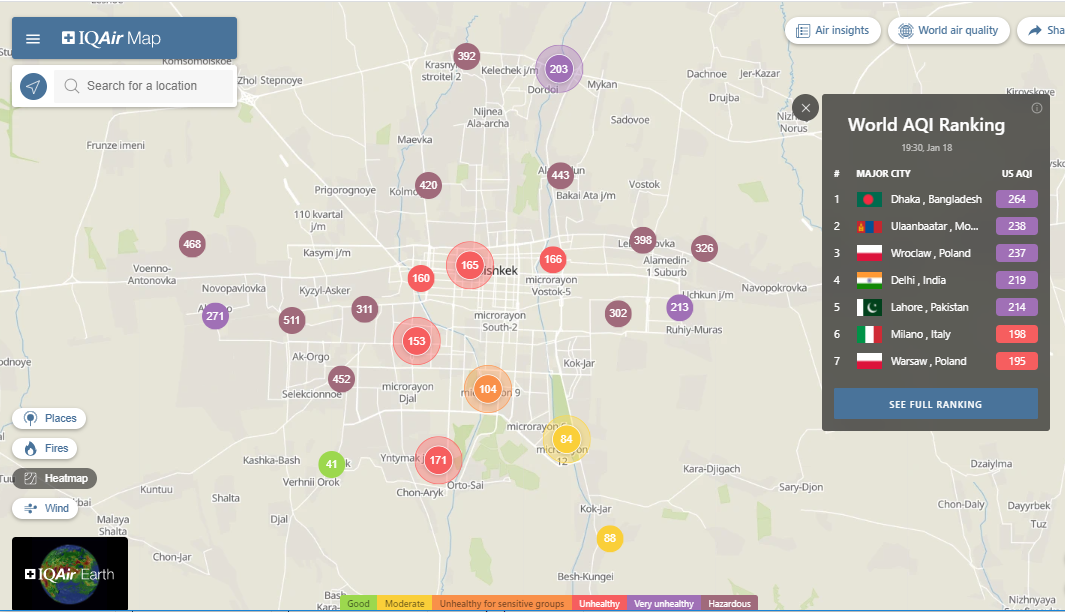The image size is (1065, 612).
Task: Open the hamburger menu icon
Action: pyautogui.click(x=33, y=39)
